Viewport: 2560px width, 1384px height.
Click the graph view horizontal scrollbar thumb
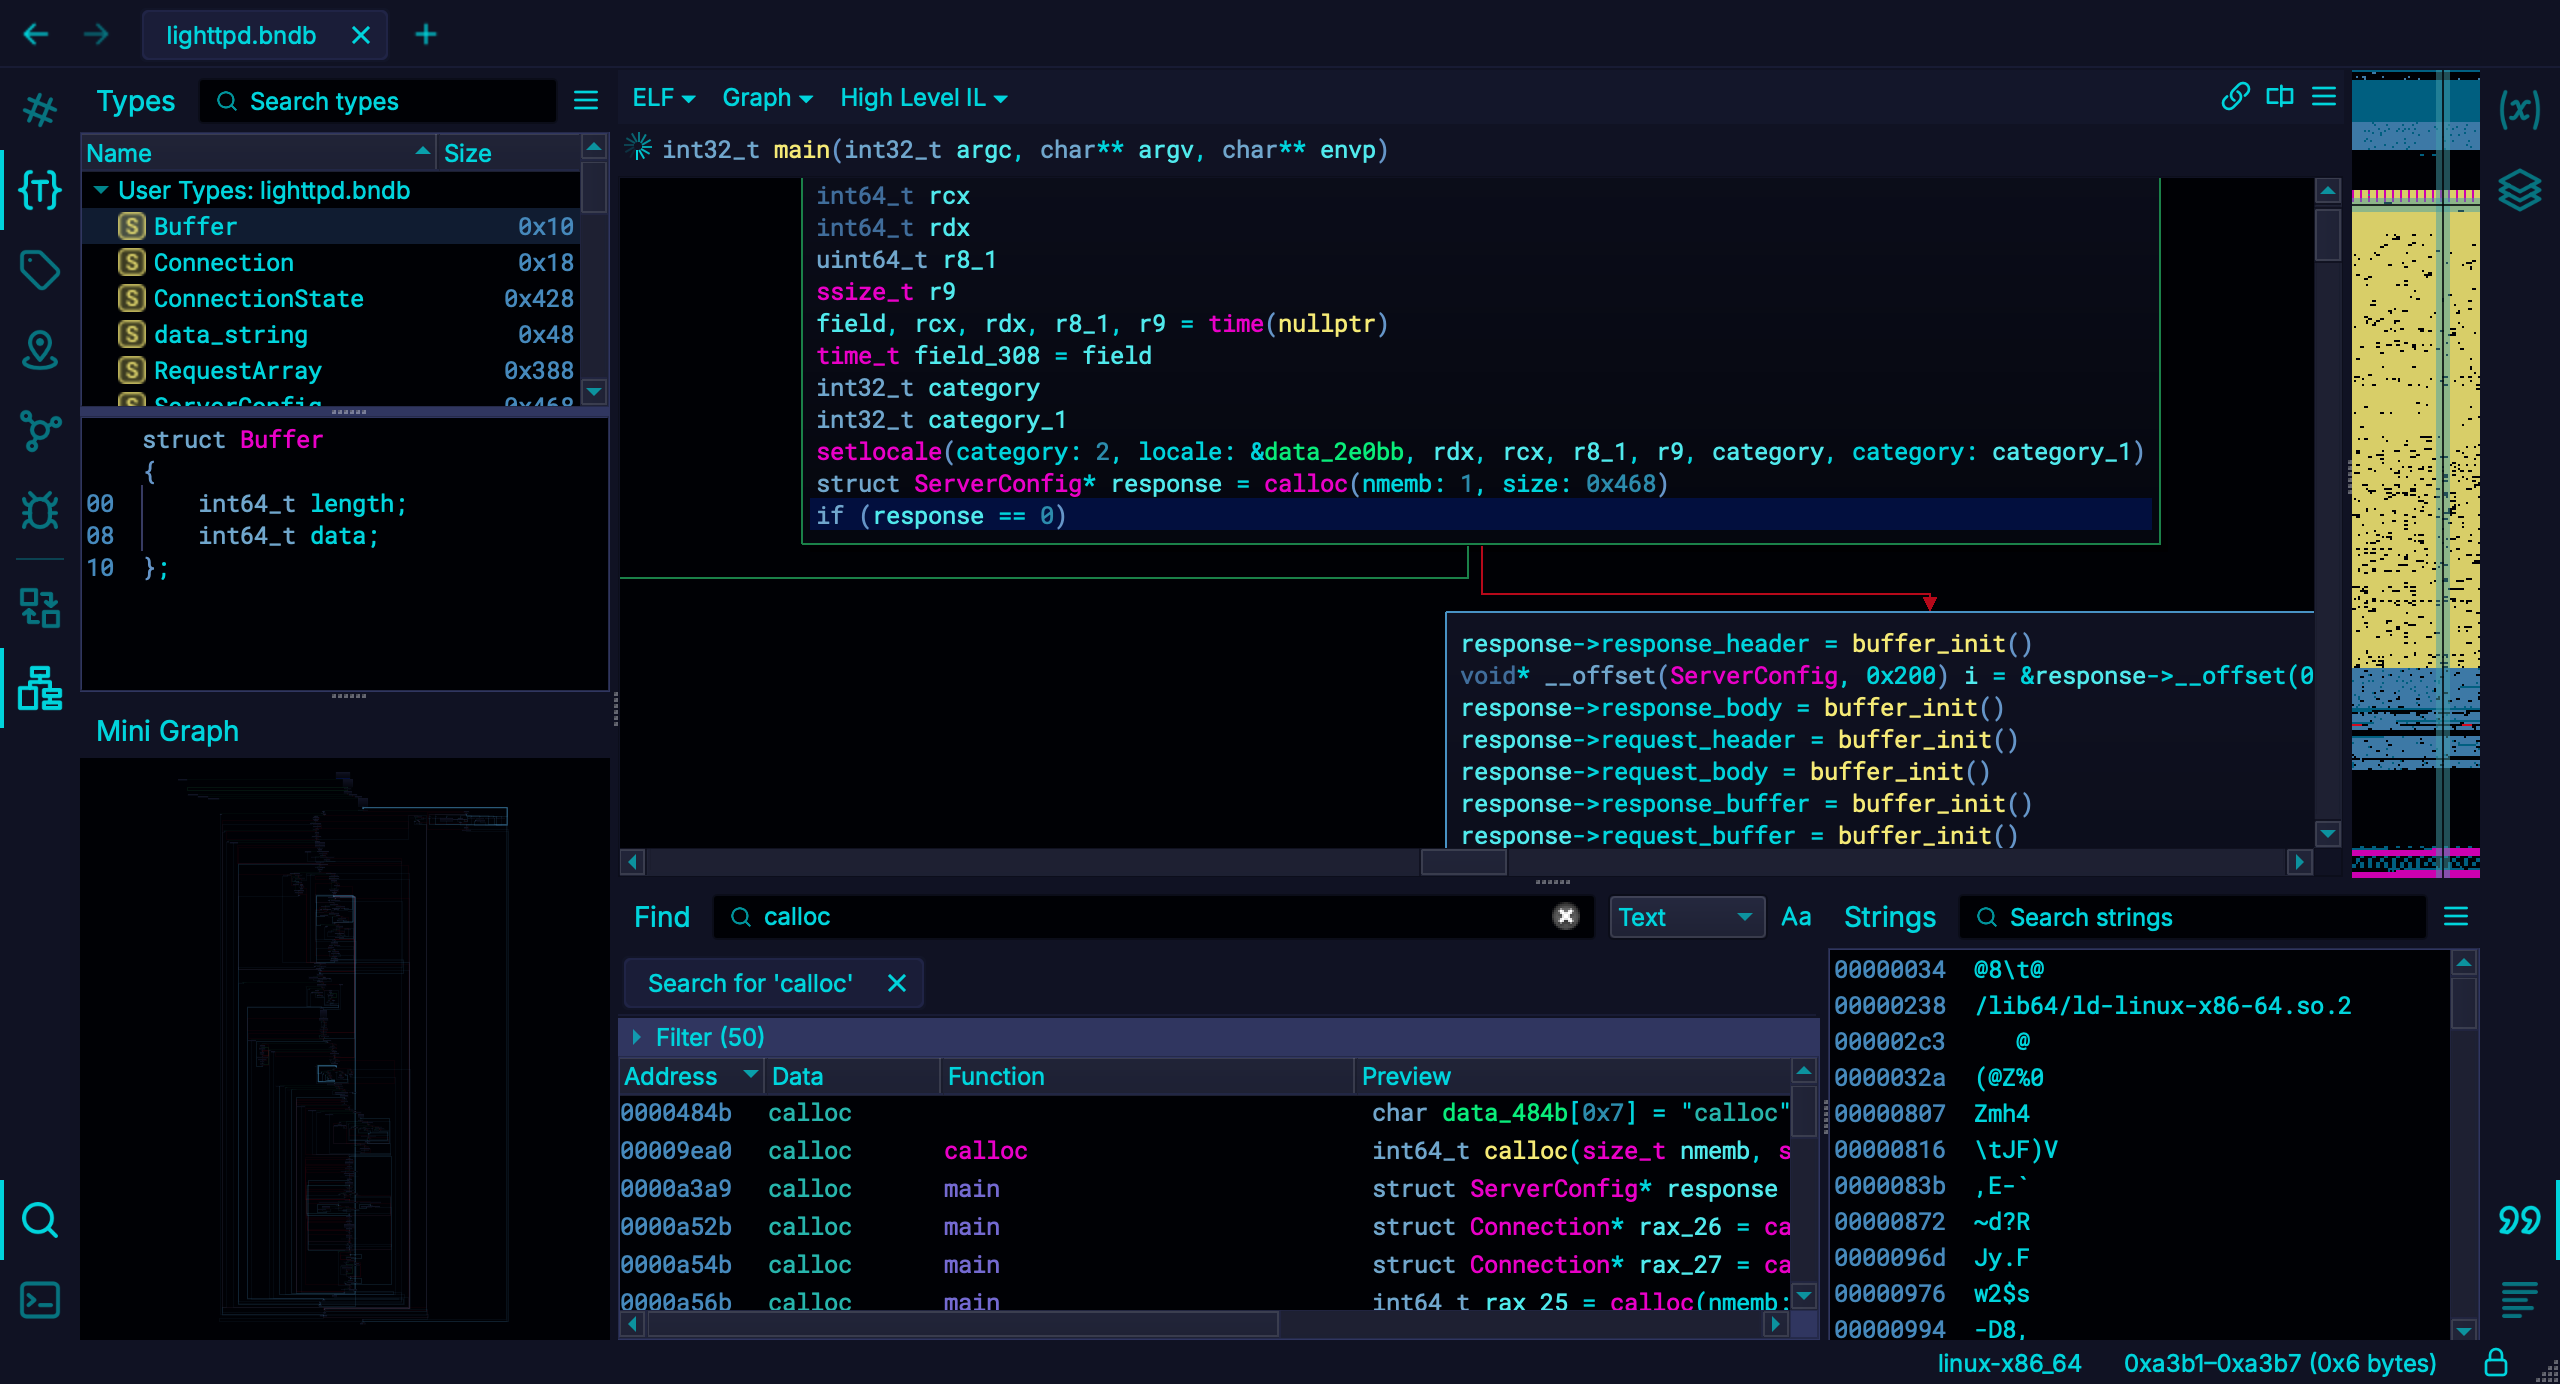click(x=1463, y=862)
